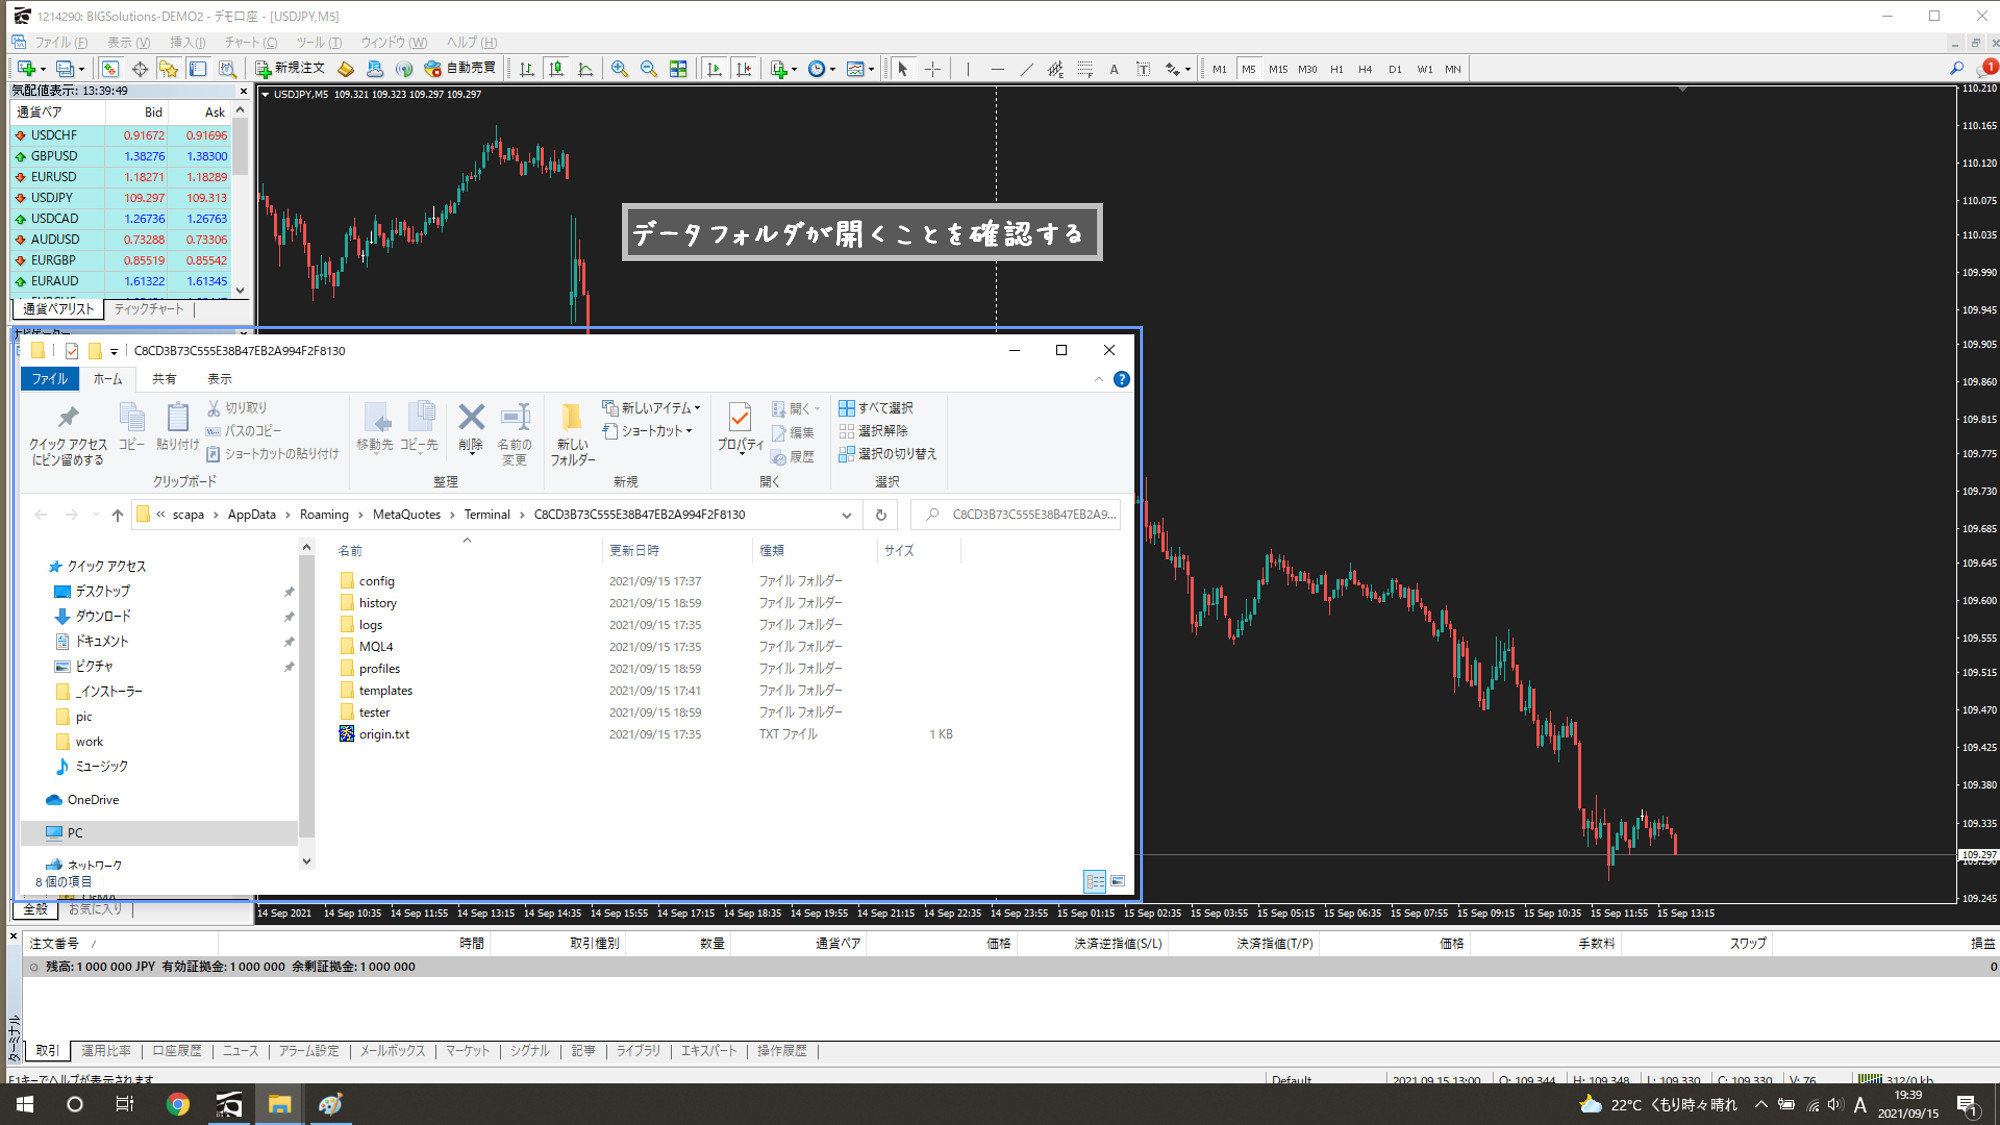
Task: Toggle 自動売買 auto trading
Action: (x=461, y=68)
